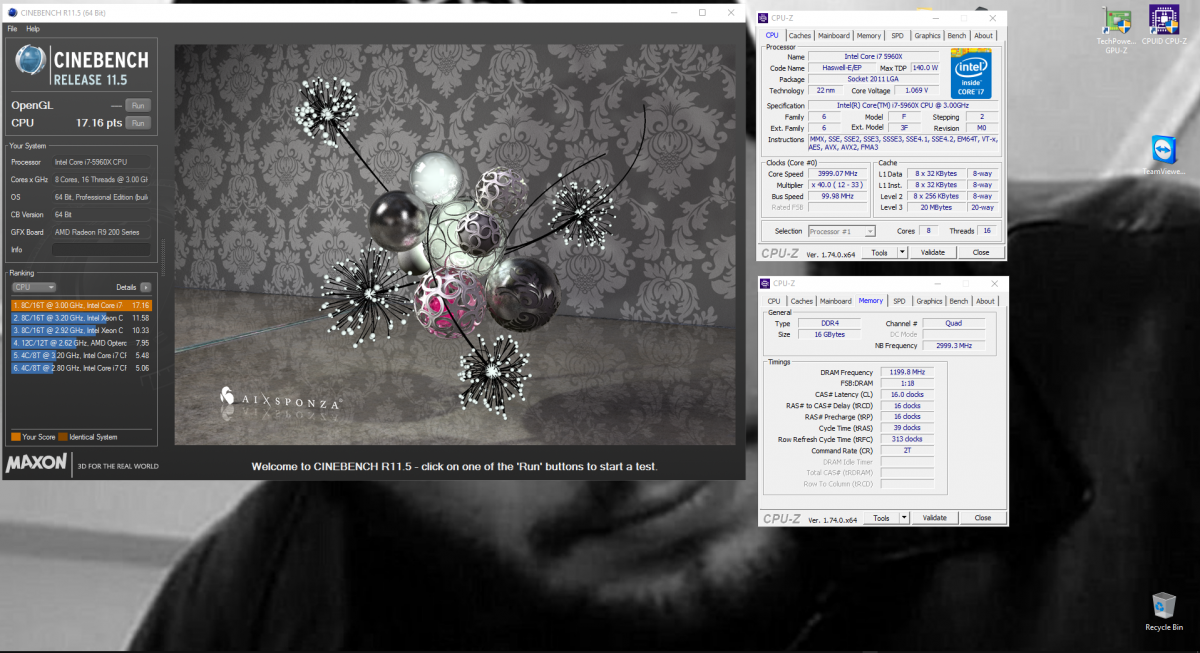Open the File menu in Cinebench
Screen dimensions: 1200x653
click(12, 29)
